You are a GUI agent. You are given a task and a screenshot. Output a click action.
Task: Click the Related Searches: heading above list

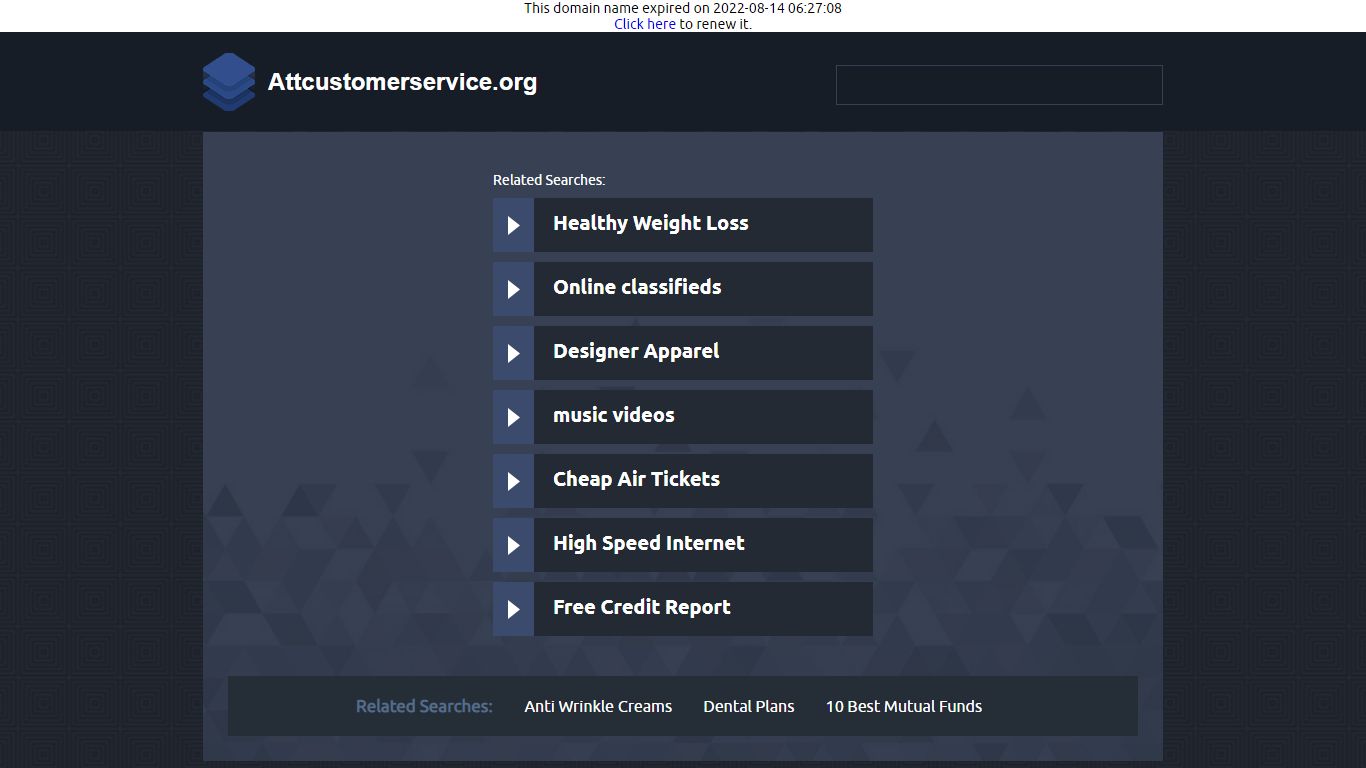coord(549,180)
